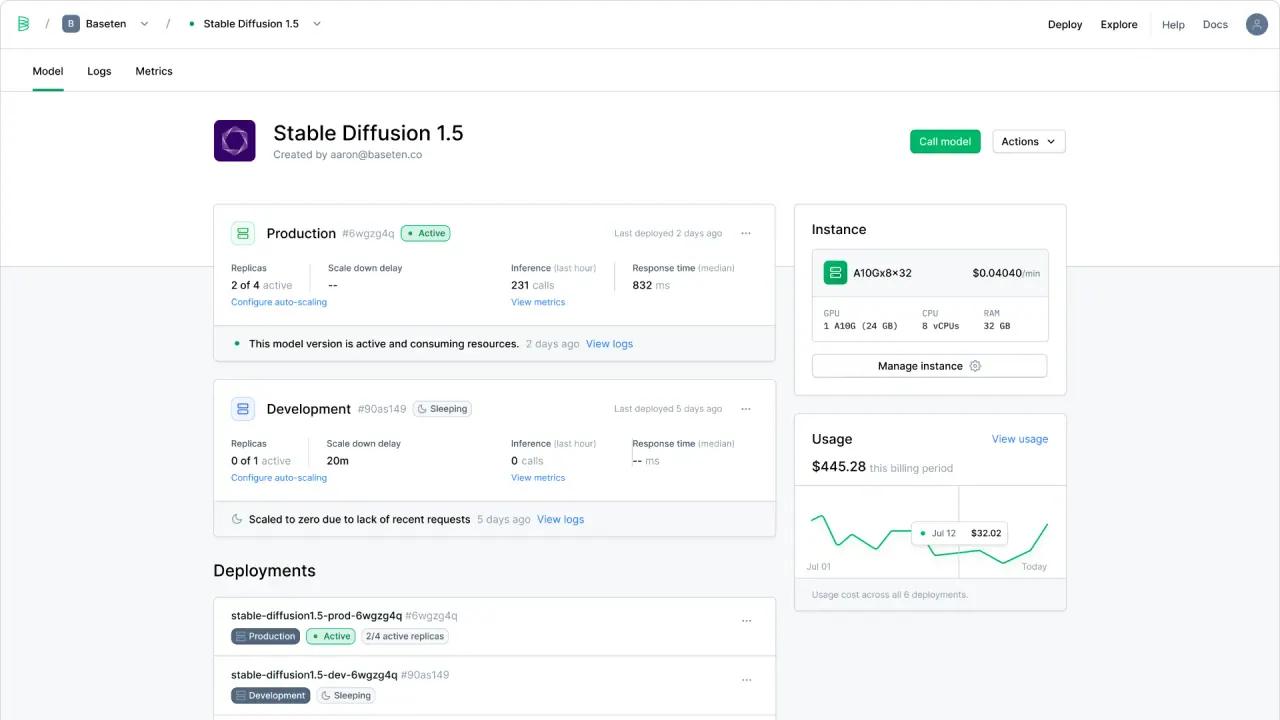The width and height of the screenshot is (1280, 720).
Task: Click the green Call model button
Action: click(945, 142)
